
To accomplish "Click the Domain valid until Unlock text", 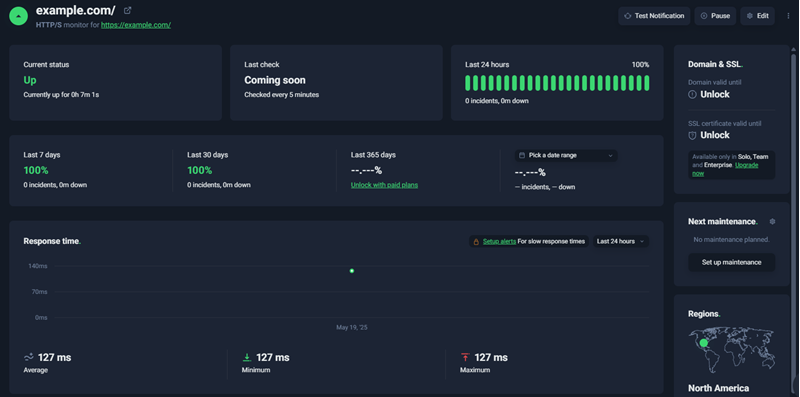I will [715, 94].
